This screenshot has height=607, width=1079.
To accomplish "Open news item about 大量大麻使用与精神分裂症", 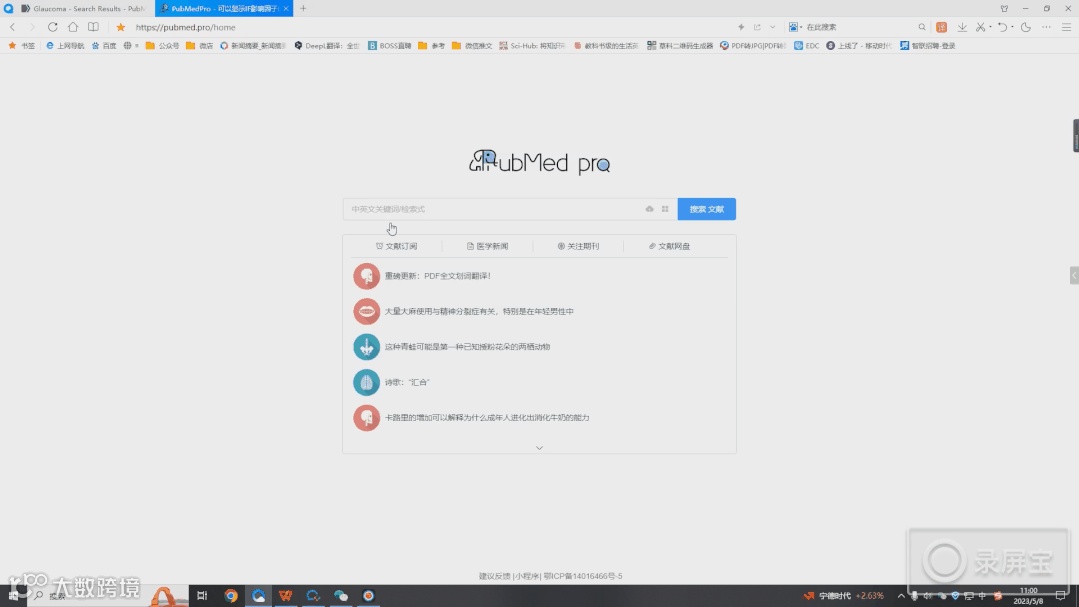I will pos(479,311).
